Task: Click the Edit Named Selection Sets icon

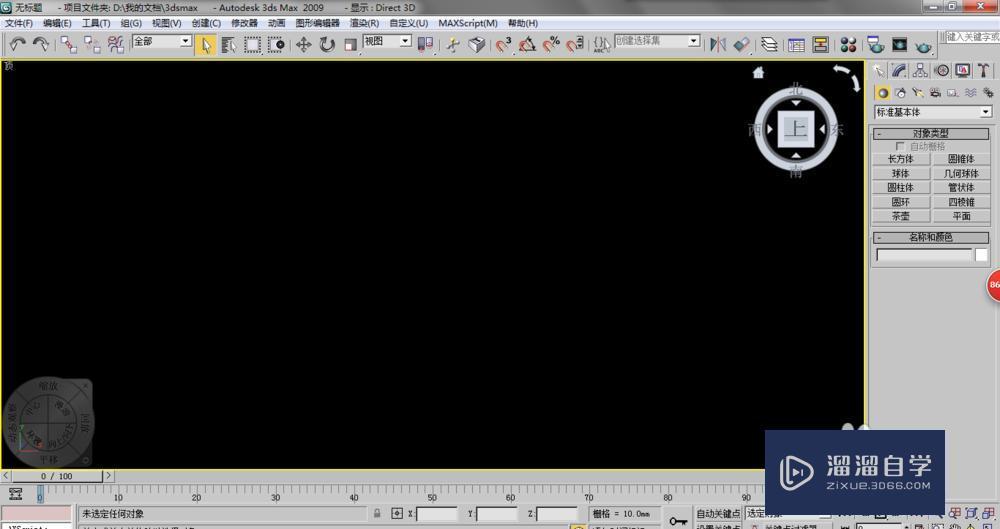Action: (601, 45)
